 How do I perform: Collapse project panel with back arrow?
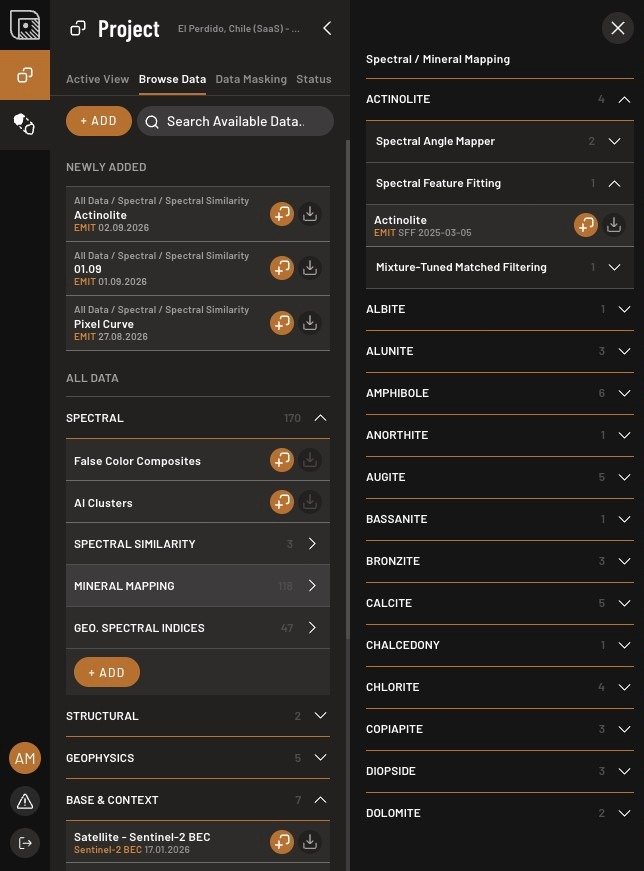327,28
